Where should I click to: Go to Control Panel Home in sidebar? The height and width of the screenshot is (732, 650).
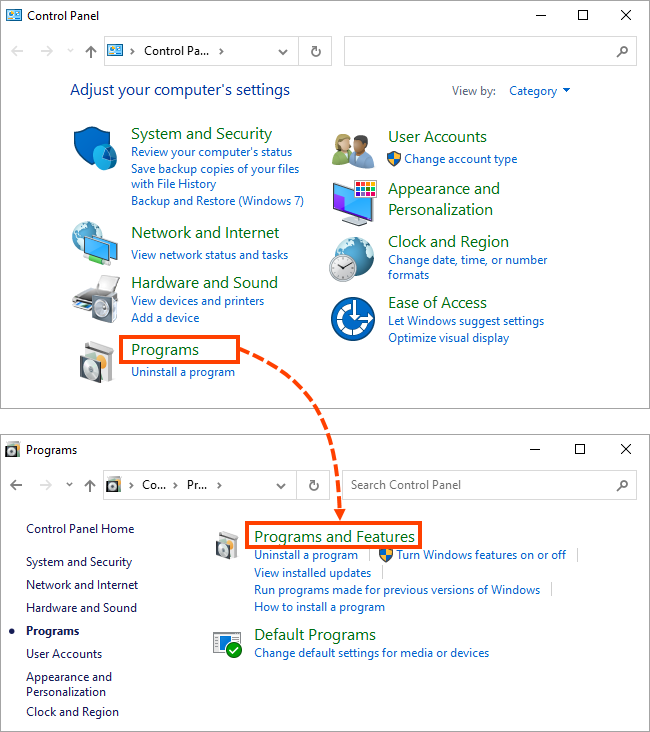(80, 529)
